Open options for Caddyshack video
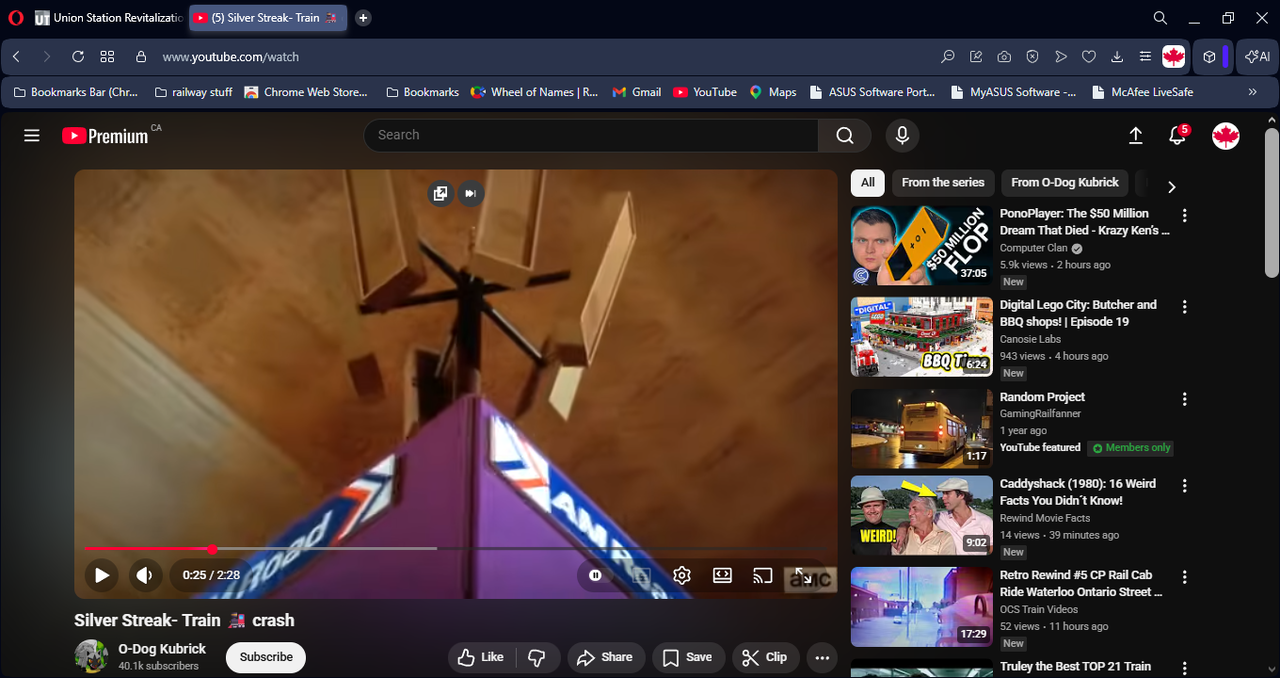 pyautogui.click(x=1185, y=486)
